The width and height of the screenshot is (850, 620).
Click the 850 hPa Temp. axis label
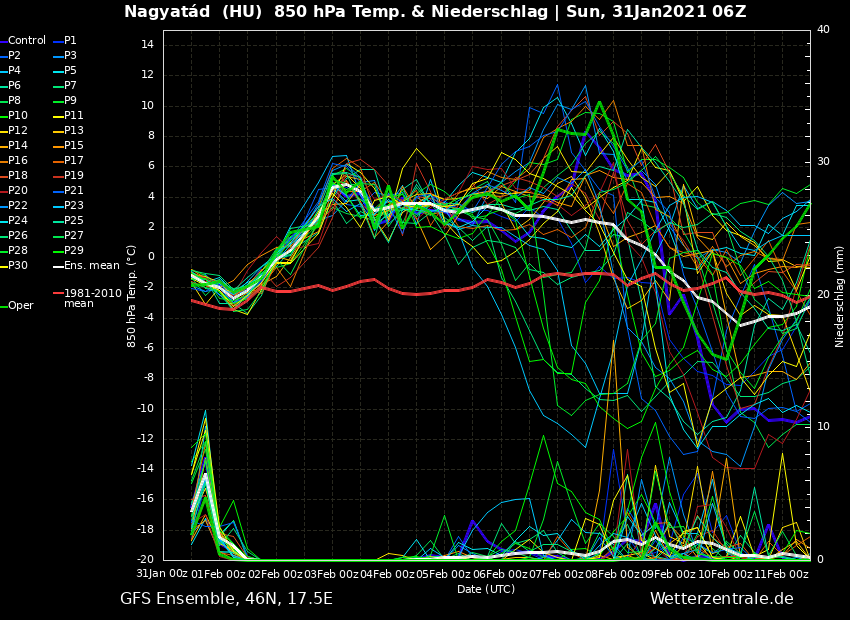click(132, 295)
